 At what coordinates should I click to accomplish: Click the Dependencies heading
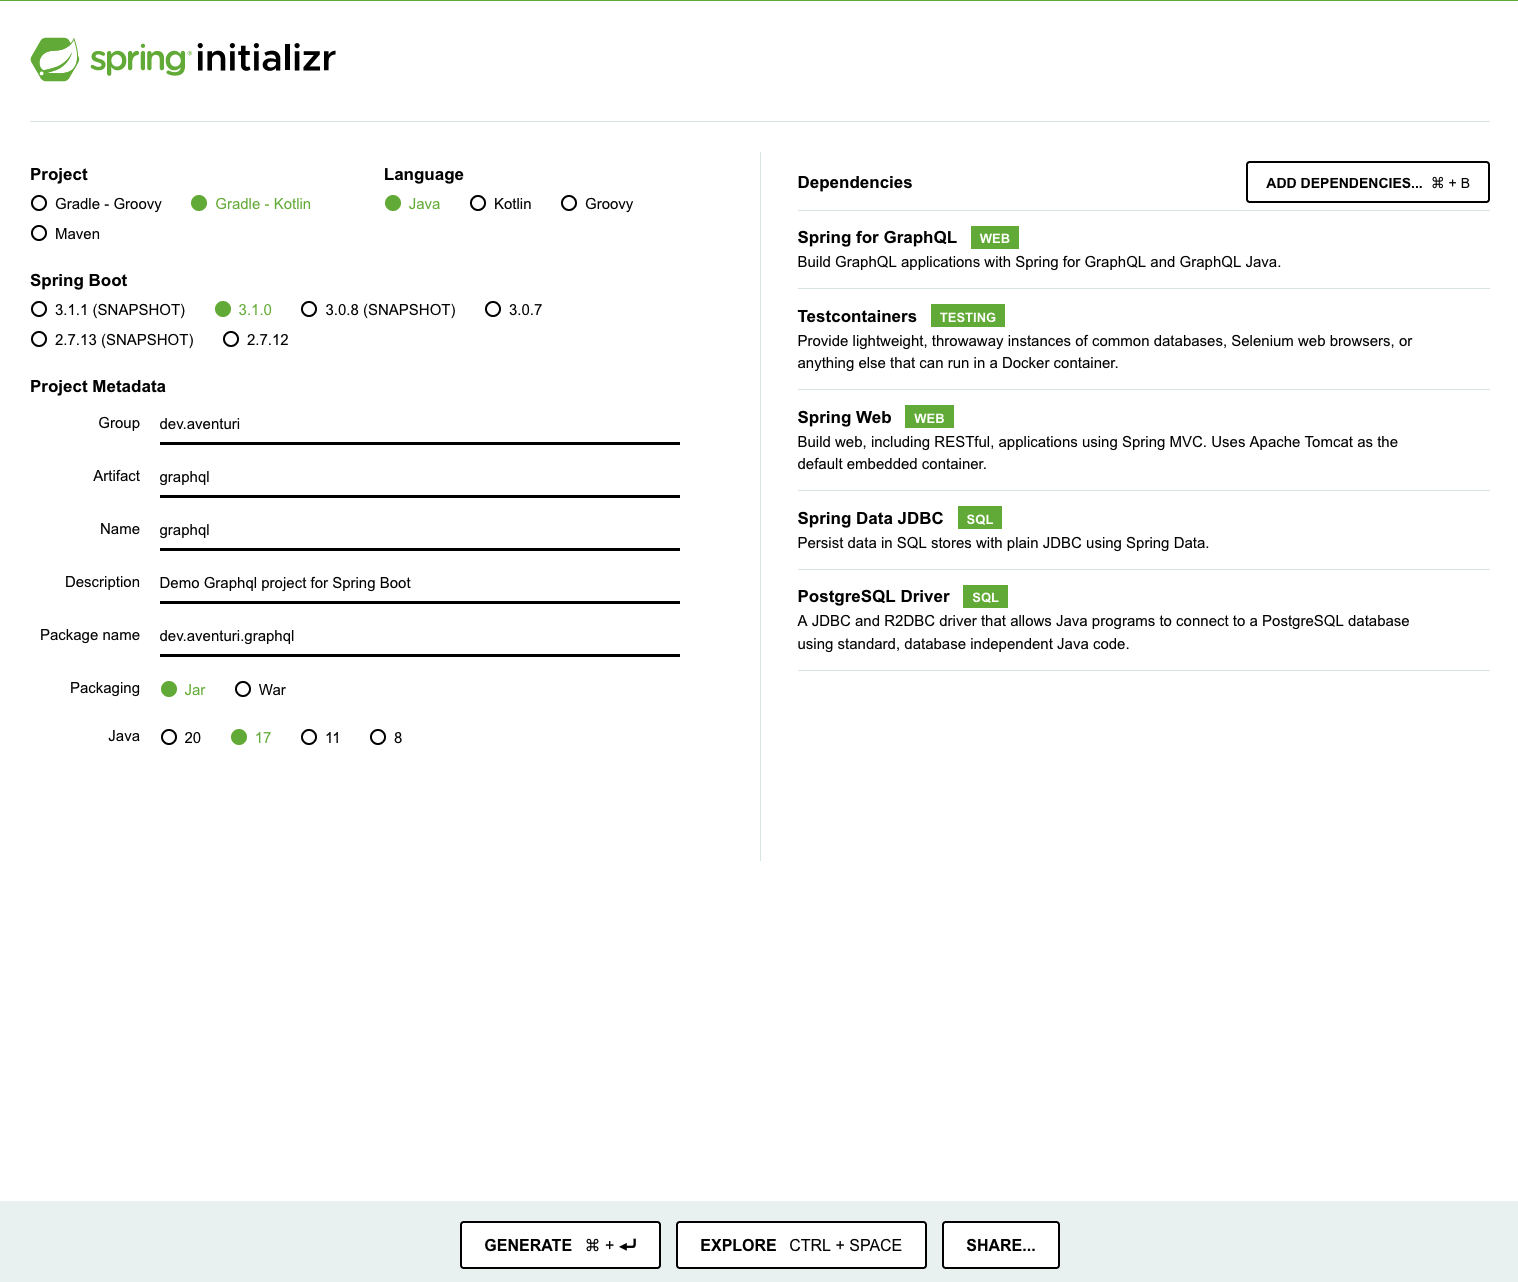[x=855, y=182]
